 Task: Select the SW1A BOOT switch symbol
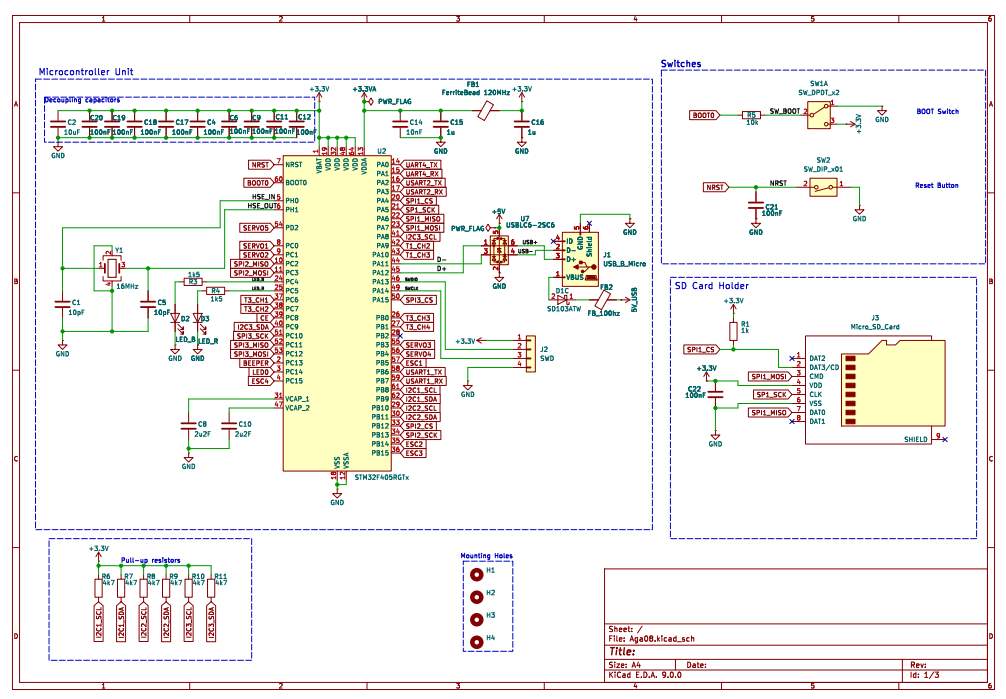(x=820, y=116)
